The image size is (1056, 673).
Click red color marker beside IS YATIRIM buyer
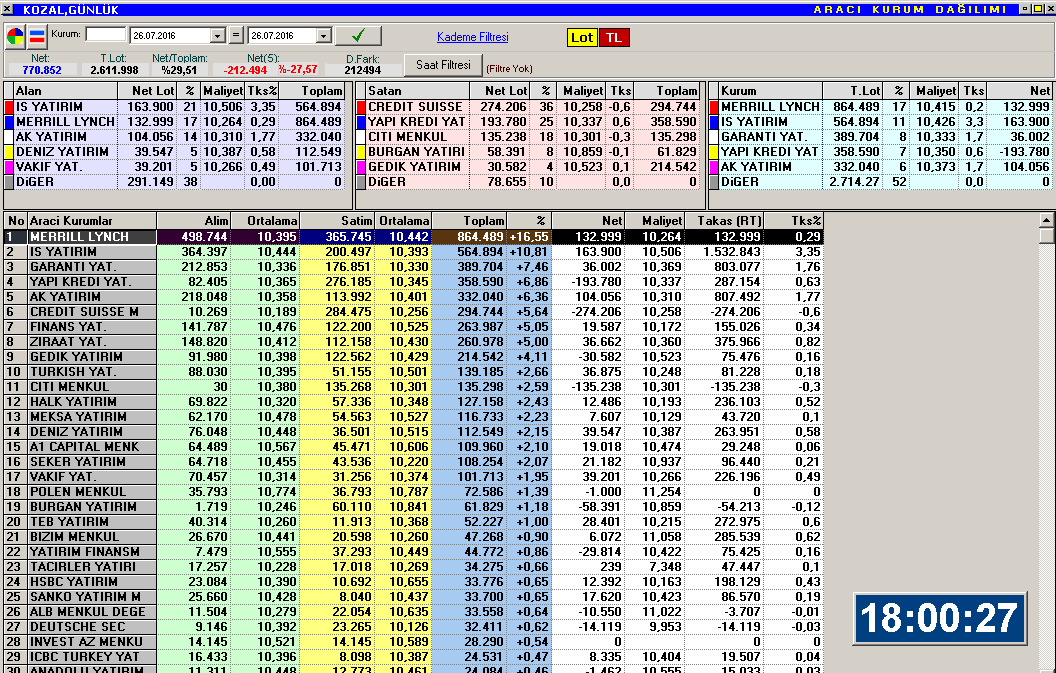(9, 106)
